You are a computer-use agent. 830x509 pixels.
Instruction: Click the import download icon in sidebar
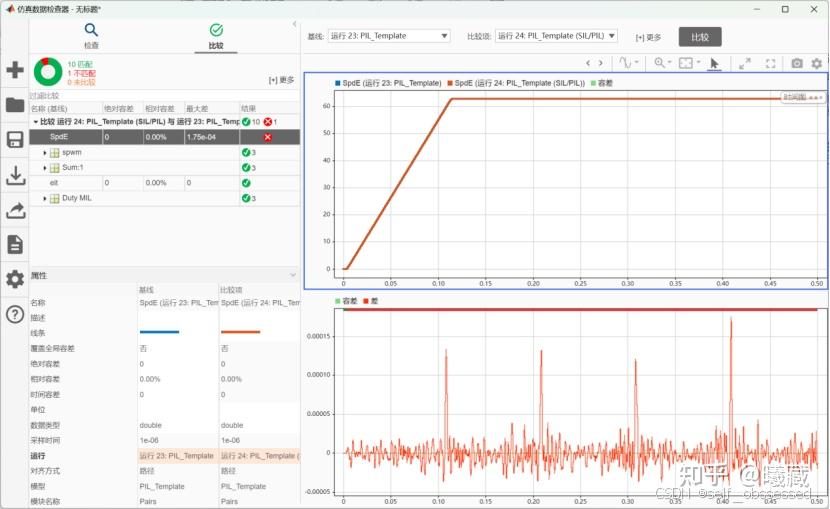(15, 175)
